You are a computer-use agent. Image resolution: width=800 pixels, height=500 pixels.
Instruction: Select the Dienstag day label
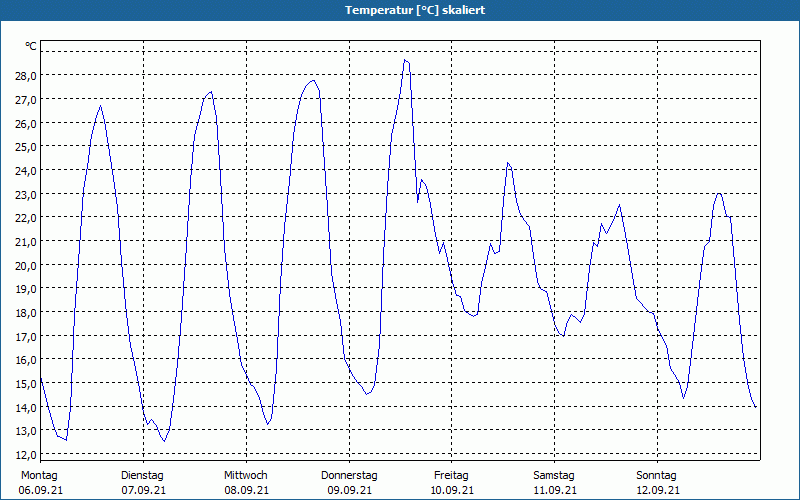click(x=142, y=475)
